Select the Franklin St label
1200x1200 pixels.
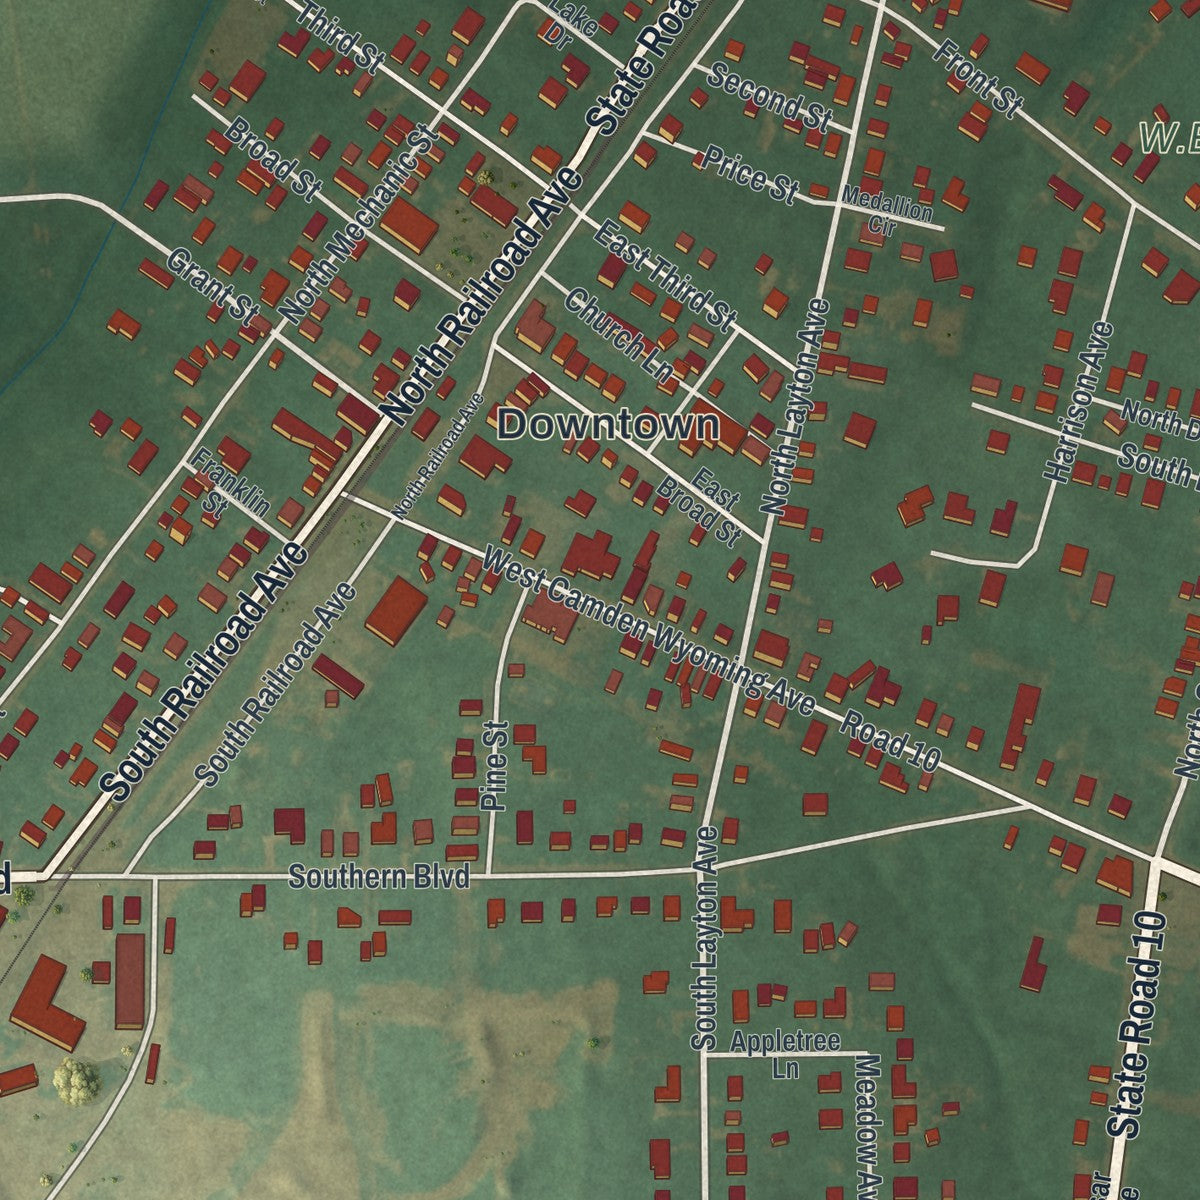coord(225,483)
